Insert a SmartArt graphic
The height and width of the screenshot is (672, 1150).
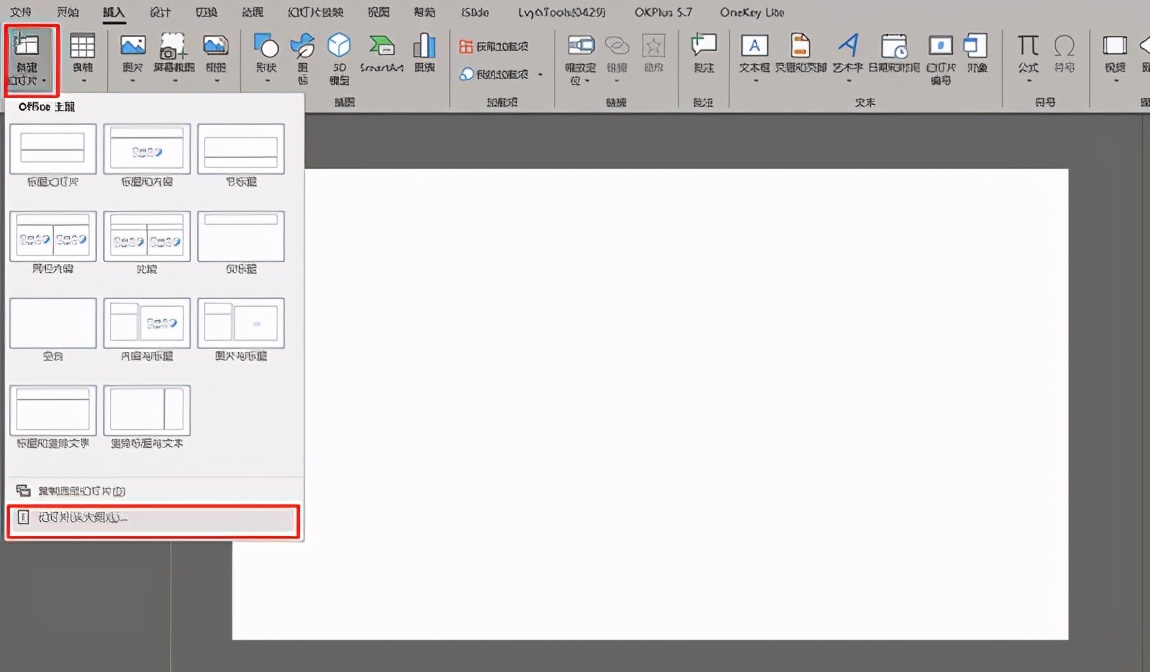[x=381, y=57]
